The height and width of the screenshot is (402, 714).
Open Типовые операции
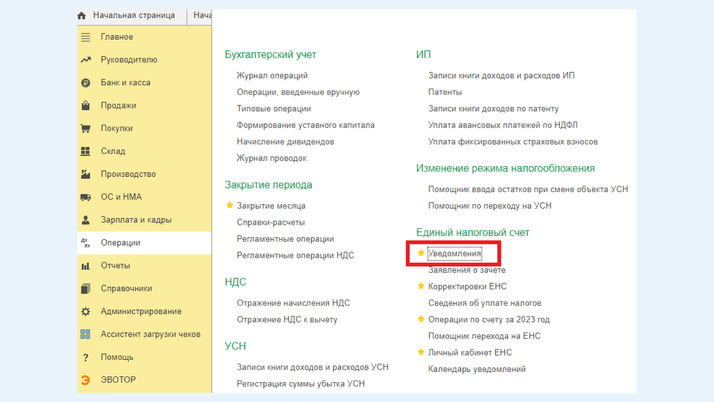pyautogui.click(x=274, y=109)
